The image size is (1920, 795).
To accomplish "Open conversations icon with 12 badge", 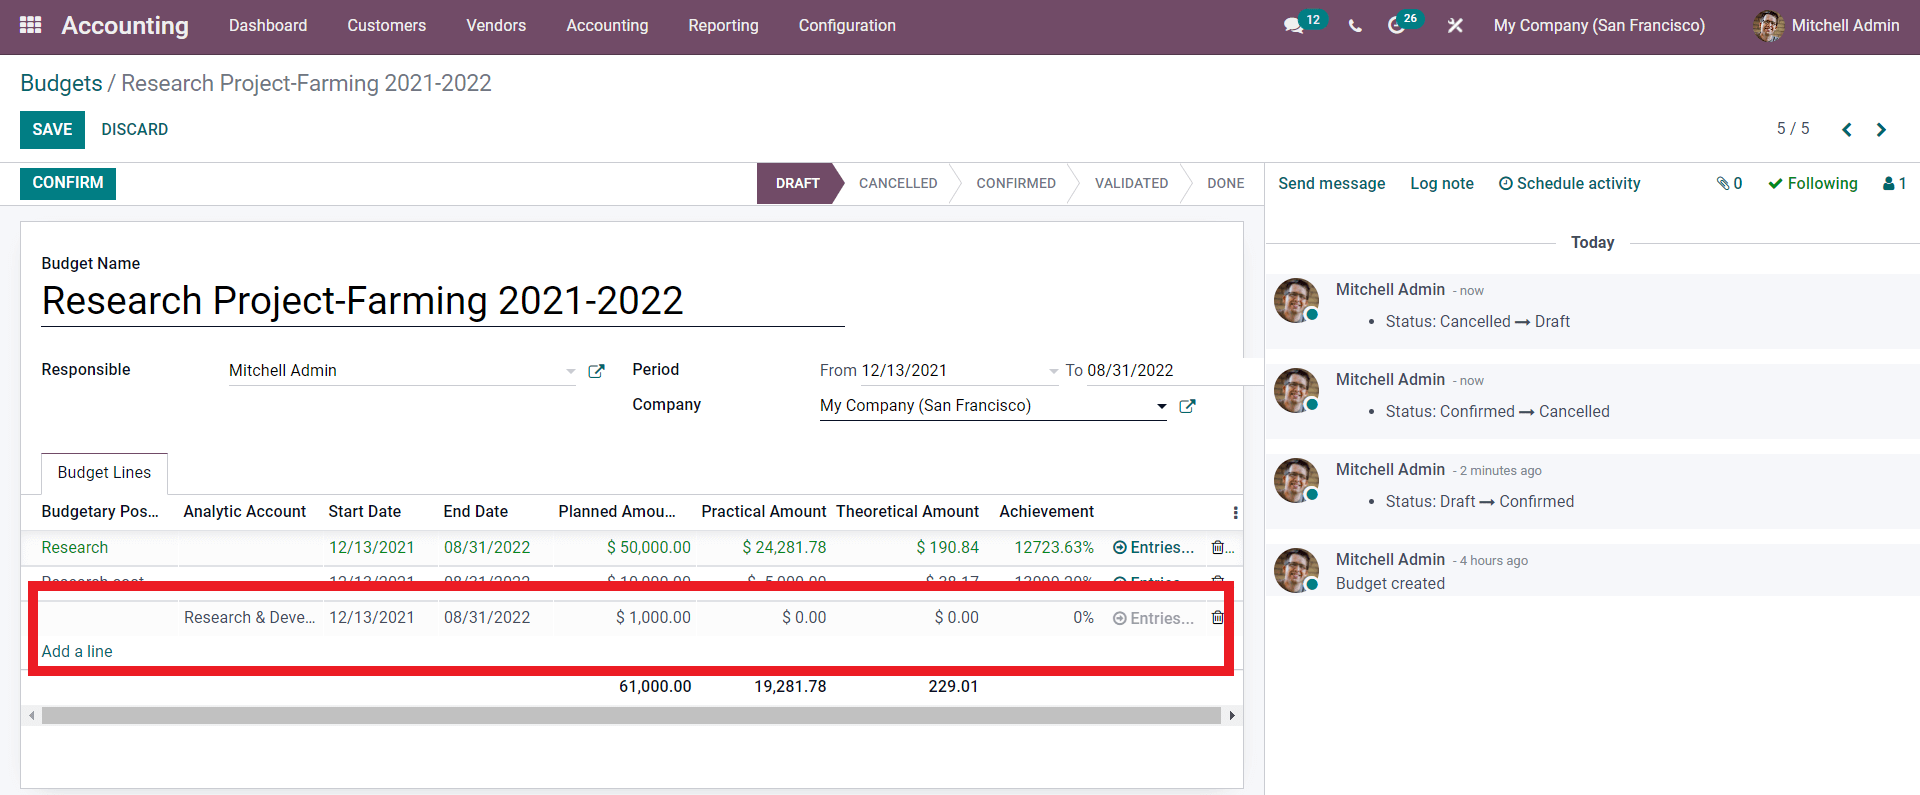I will [1304, 24].
